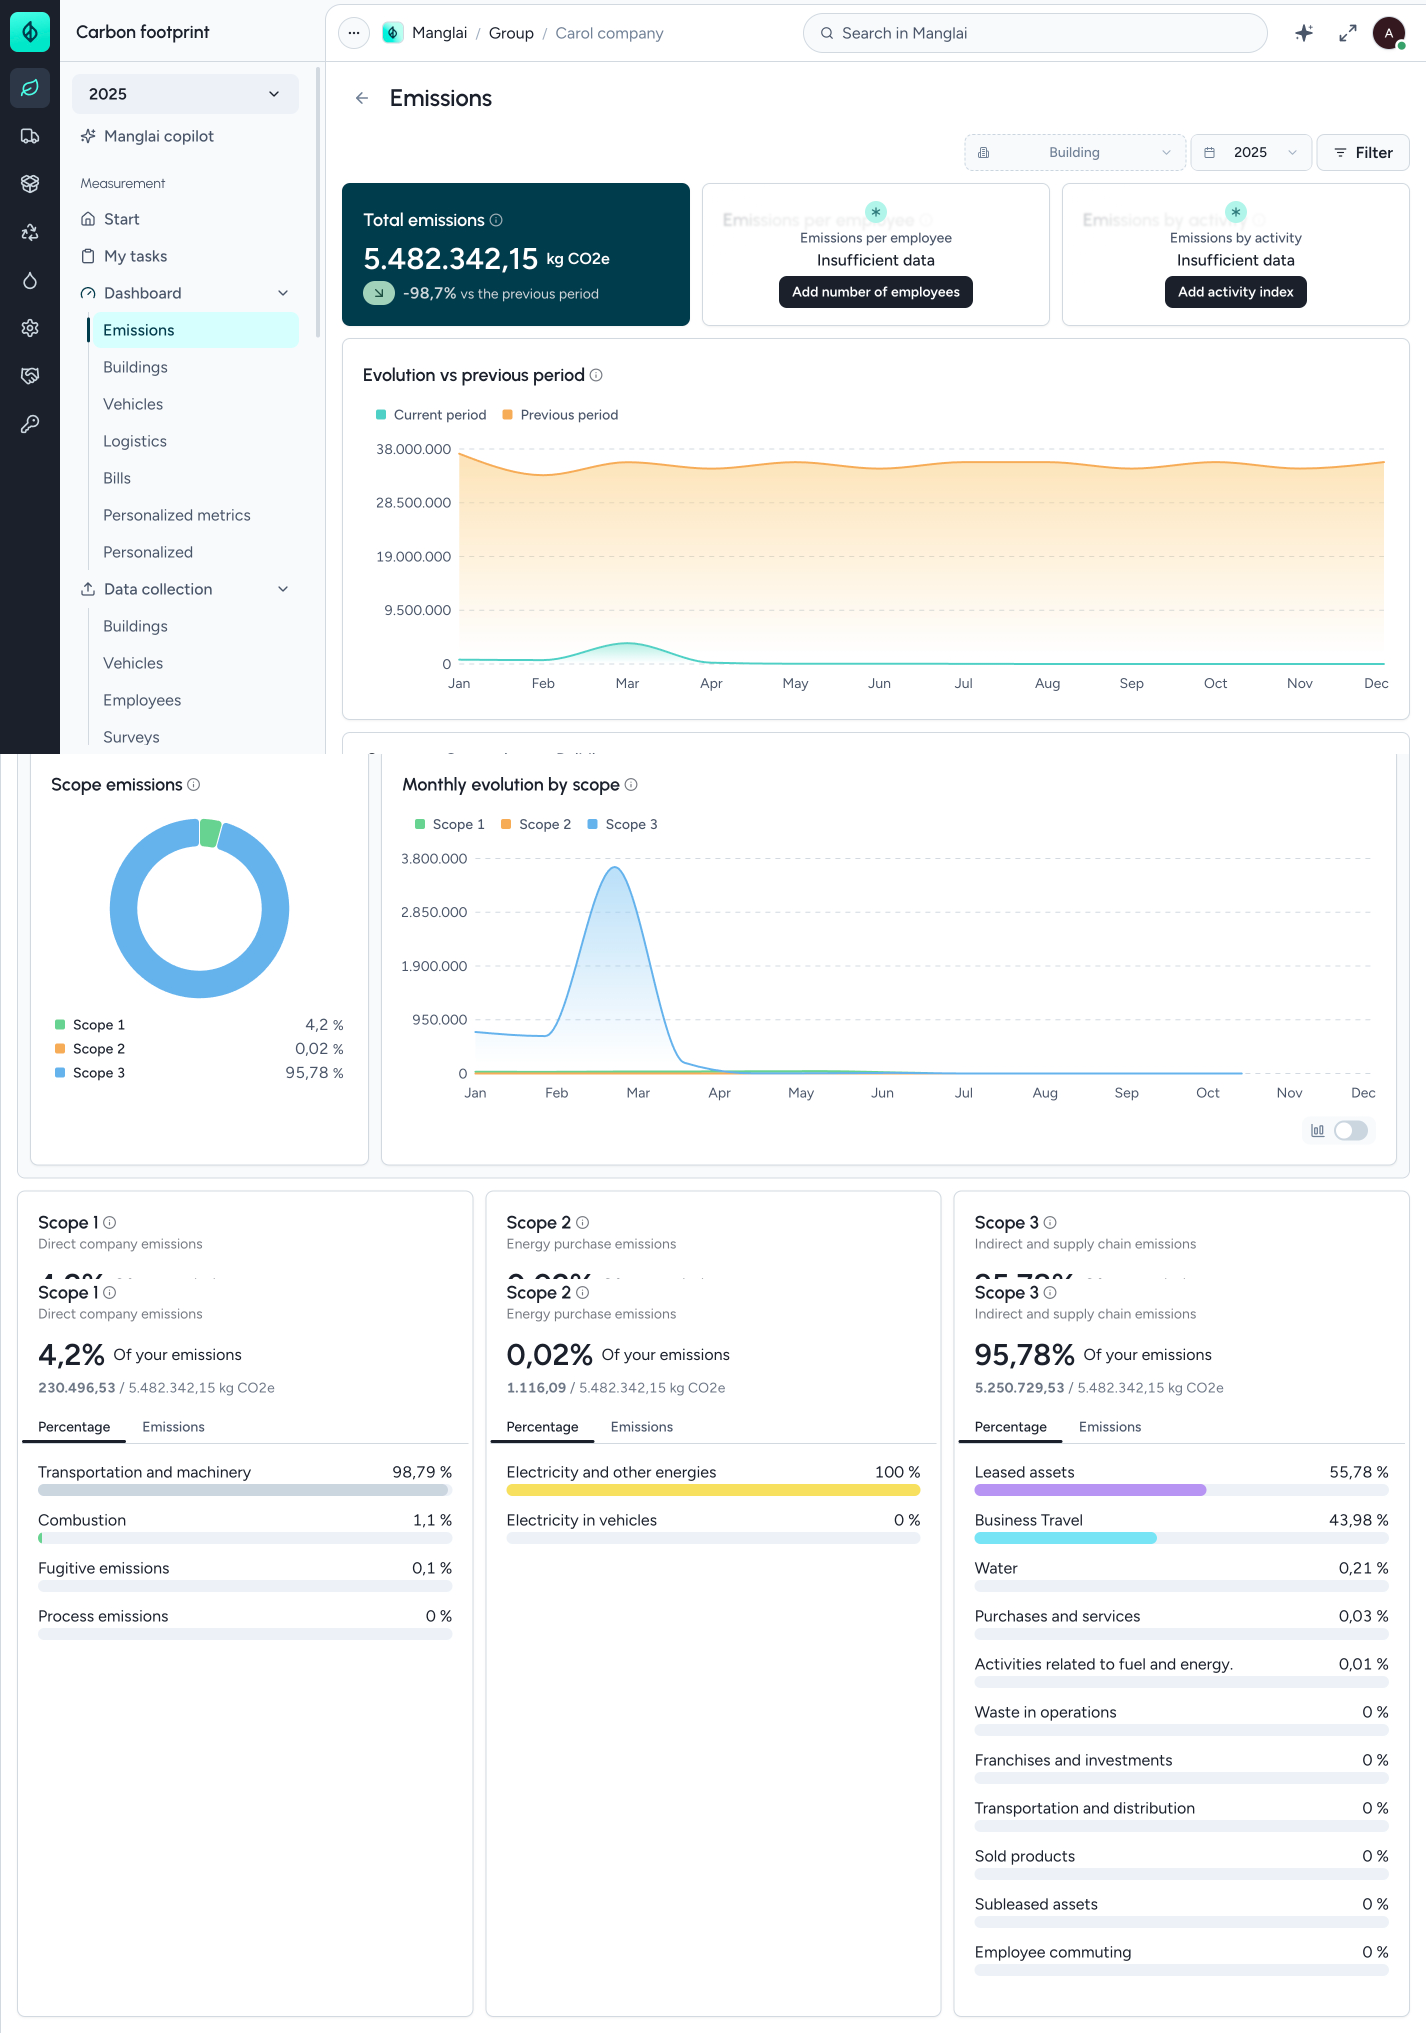Click the sparkle AI icon in header

[1304, 33]
